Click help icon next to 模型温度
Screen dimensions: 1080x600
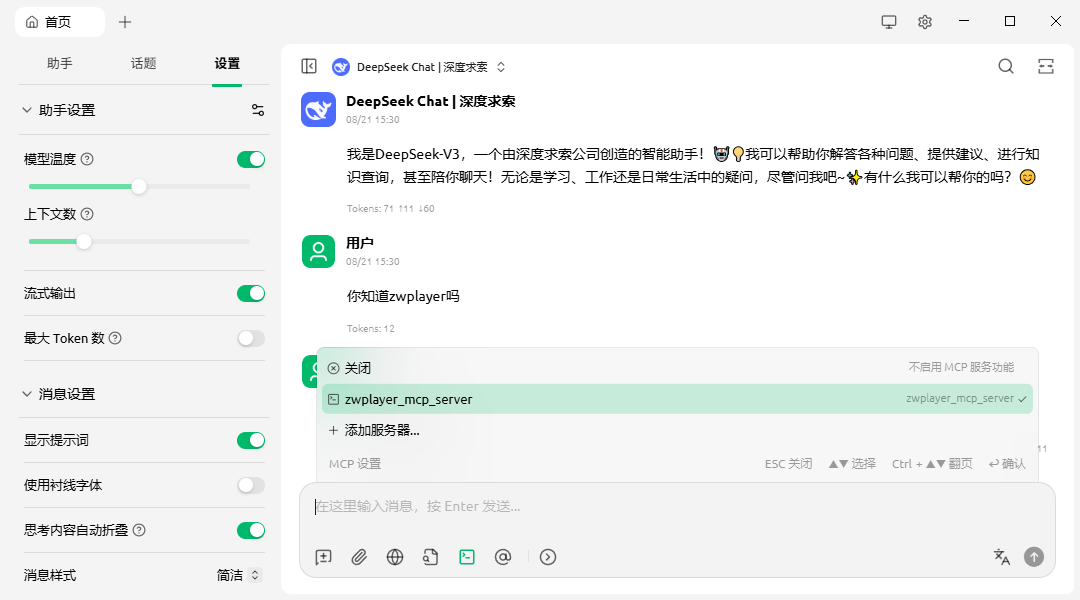click(87, 159)
